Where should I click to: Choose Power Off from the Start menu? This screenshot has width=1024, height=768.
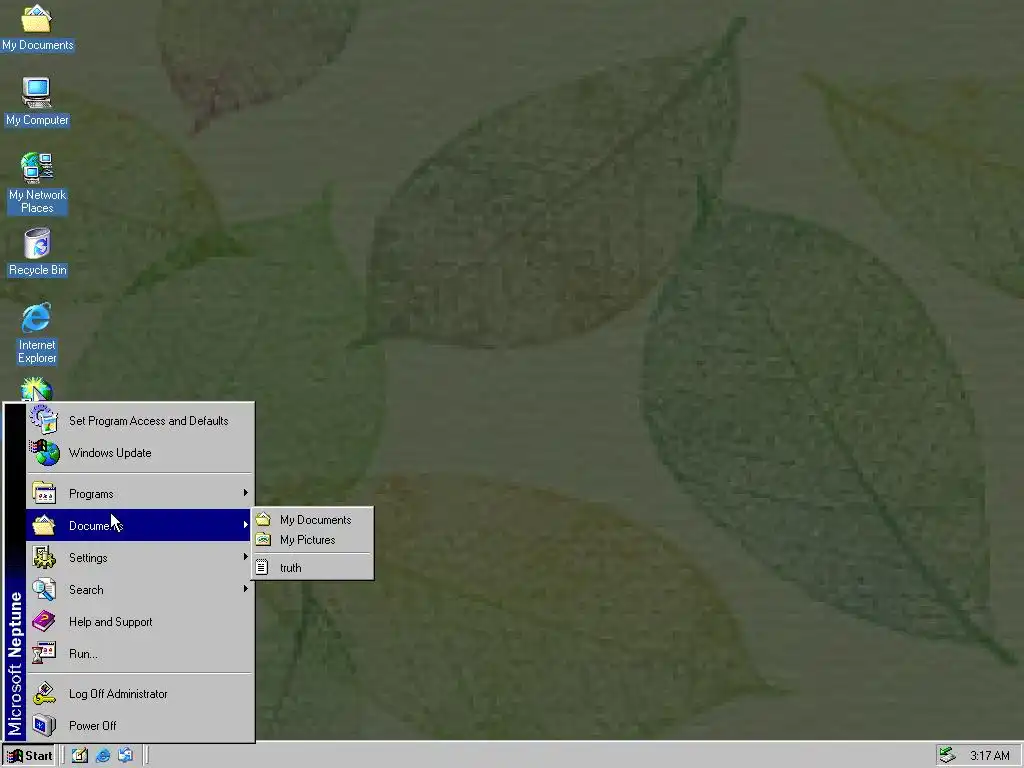pos(139,726)
